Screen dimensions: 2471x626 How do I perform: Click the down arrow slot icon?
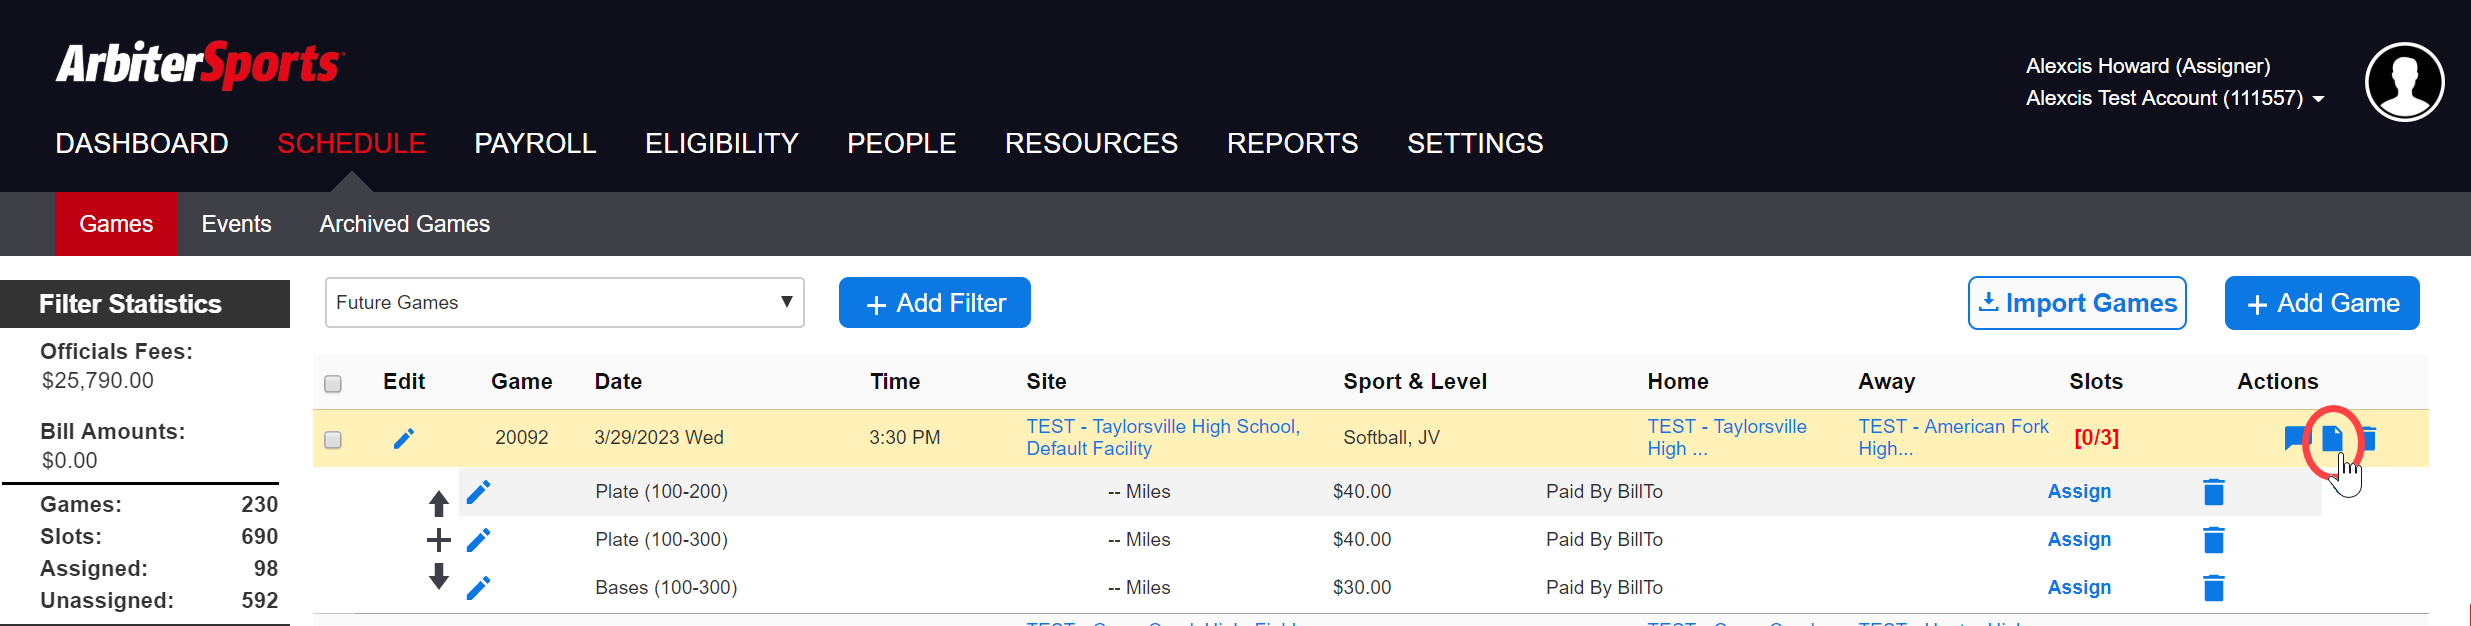(x=438, y=576)
